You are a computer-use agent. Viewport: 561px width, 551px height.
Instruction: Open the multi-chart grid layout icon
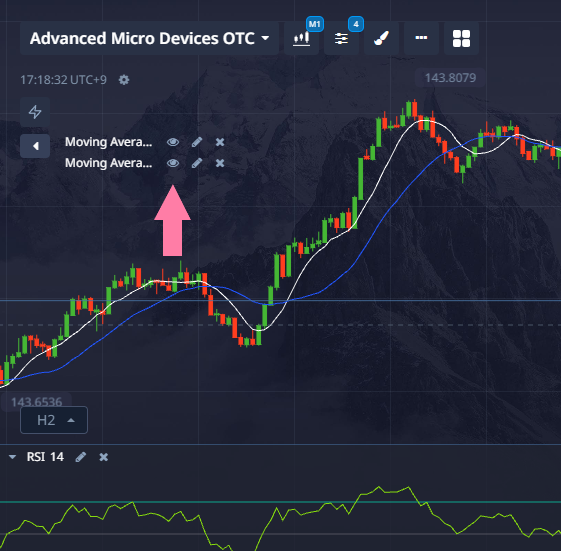(x=461, y=38)
